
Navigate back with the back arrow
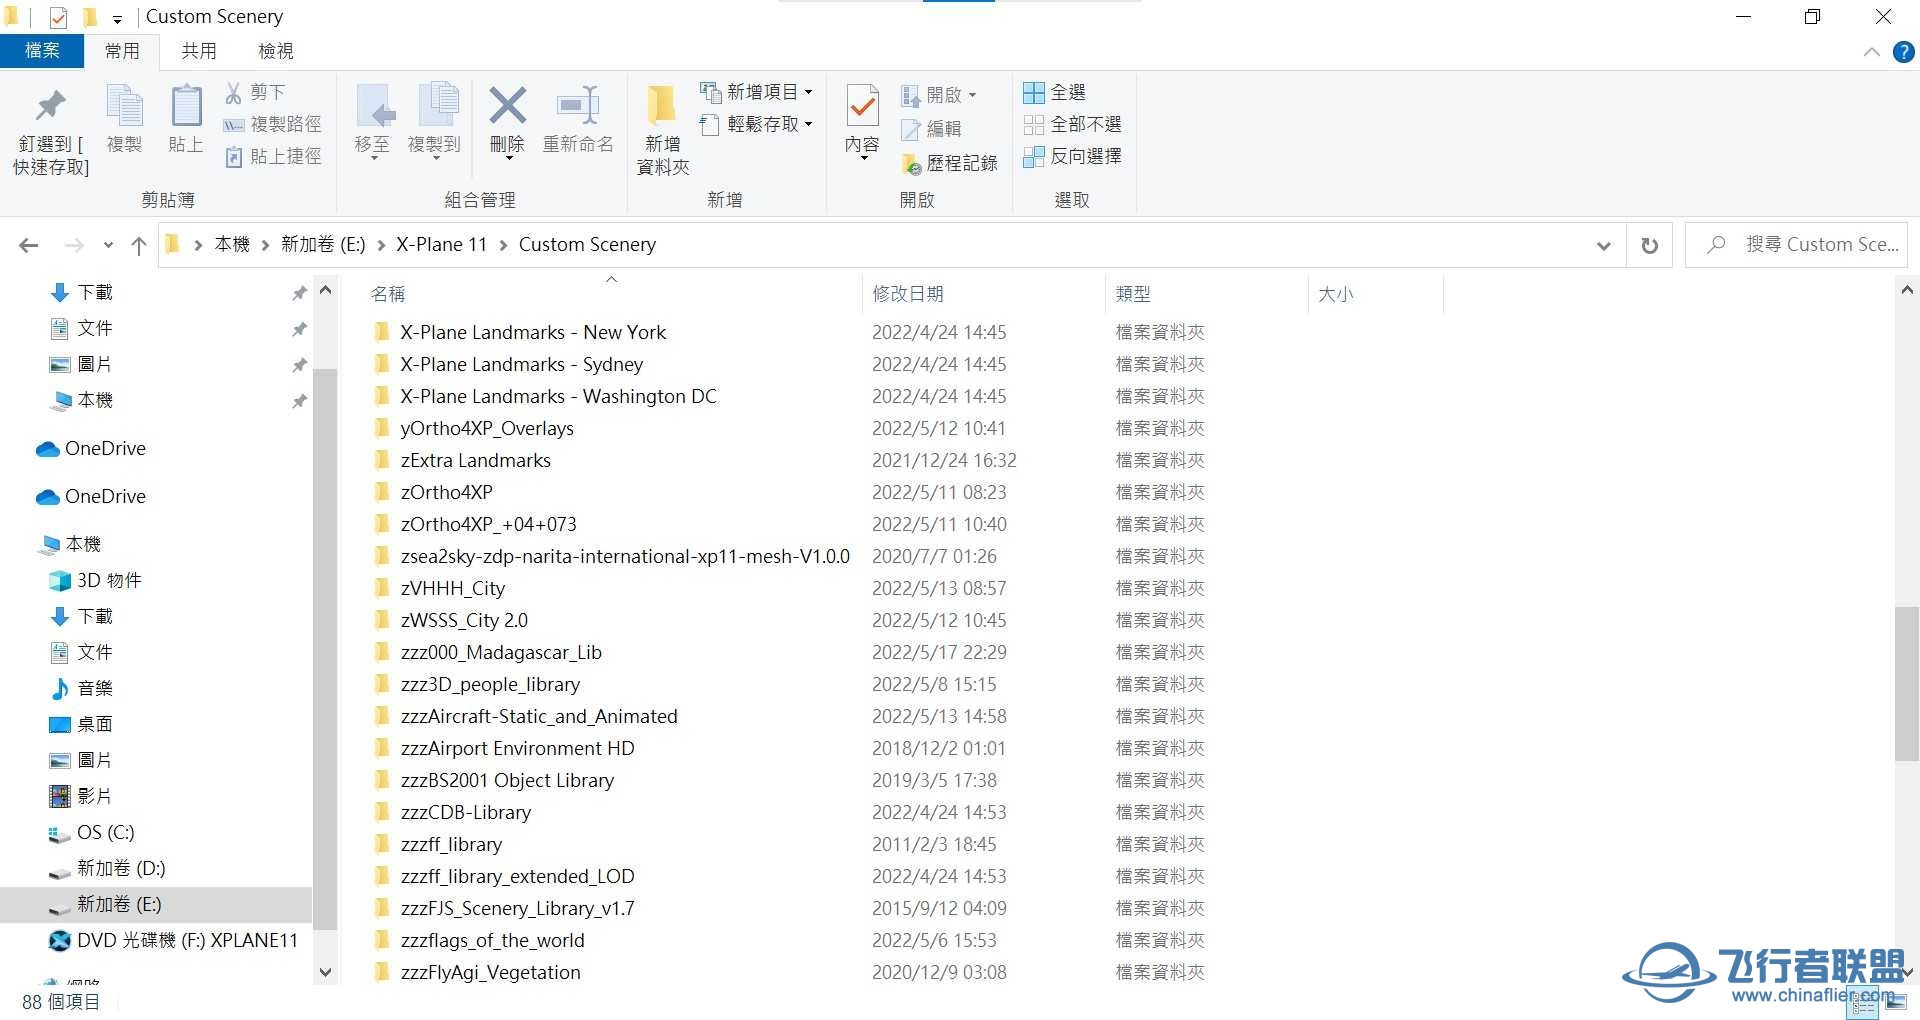pyautogui.click(x=28, y=244)
